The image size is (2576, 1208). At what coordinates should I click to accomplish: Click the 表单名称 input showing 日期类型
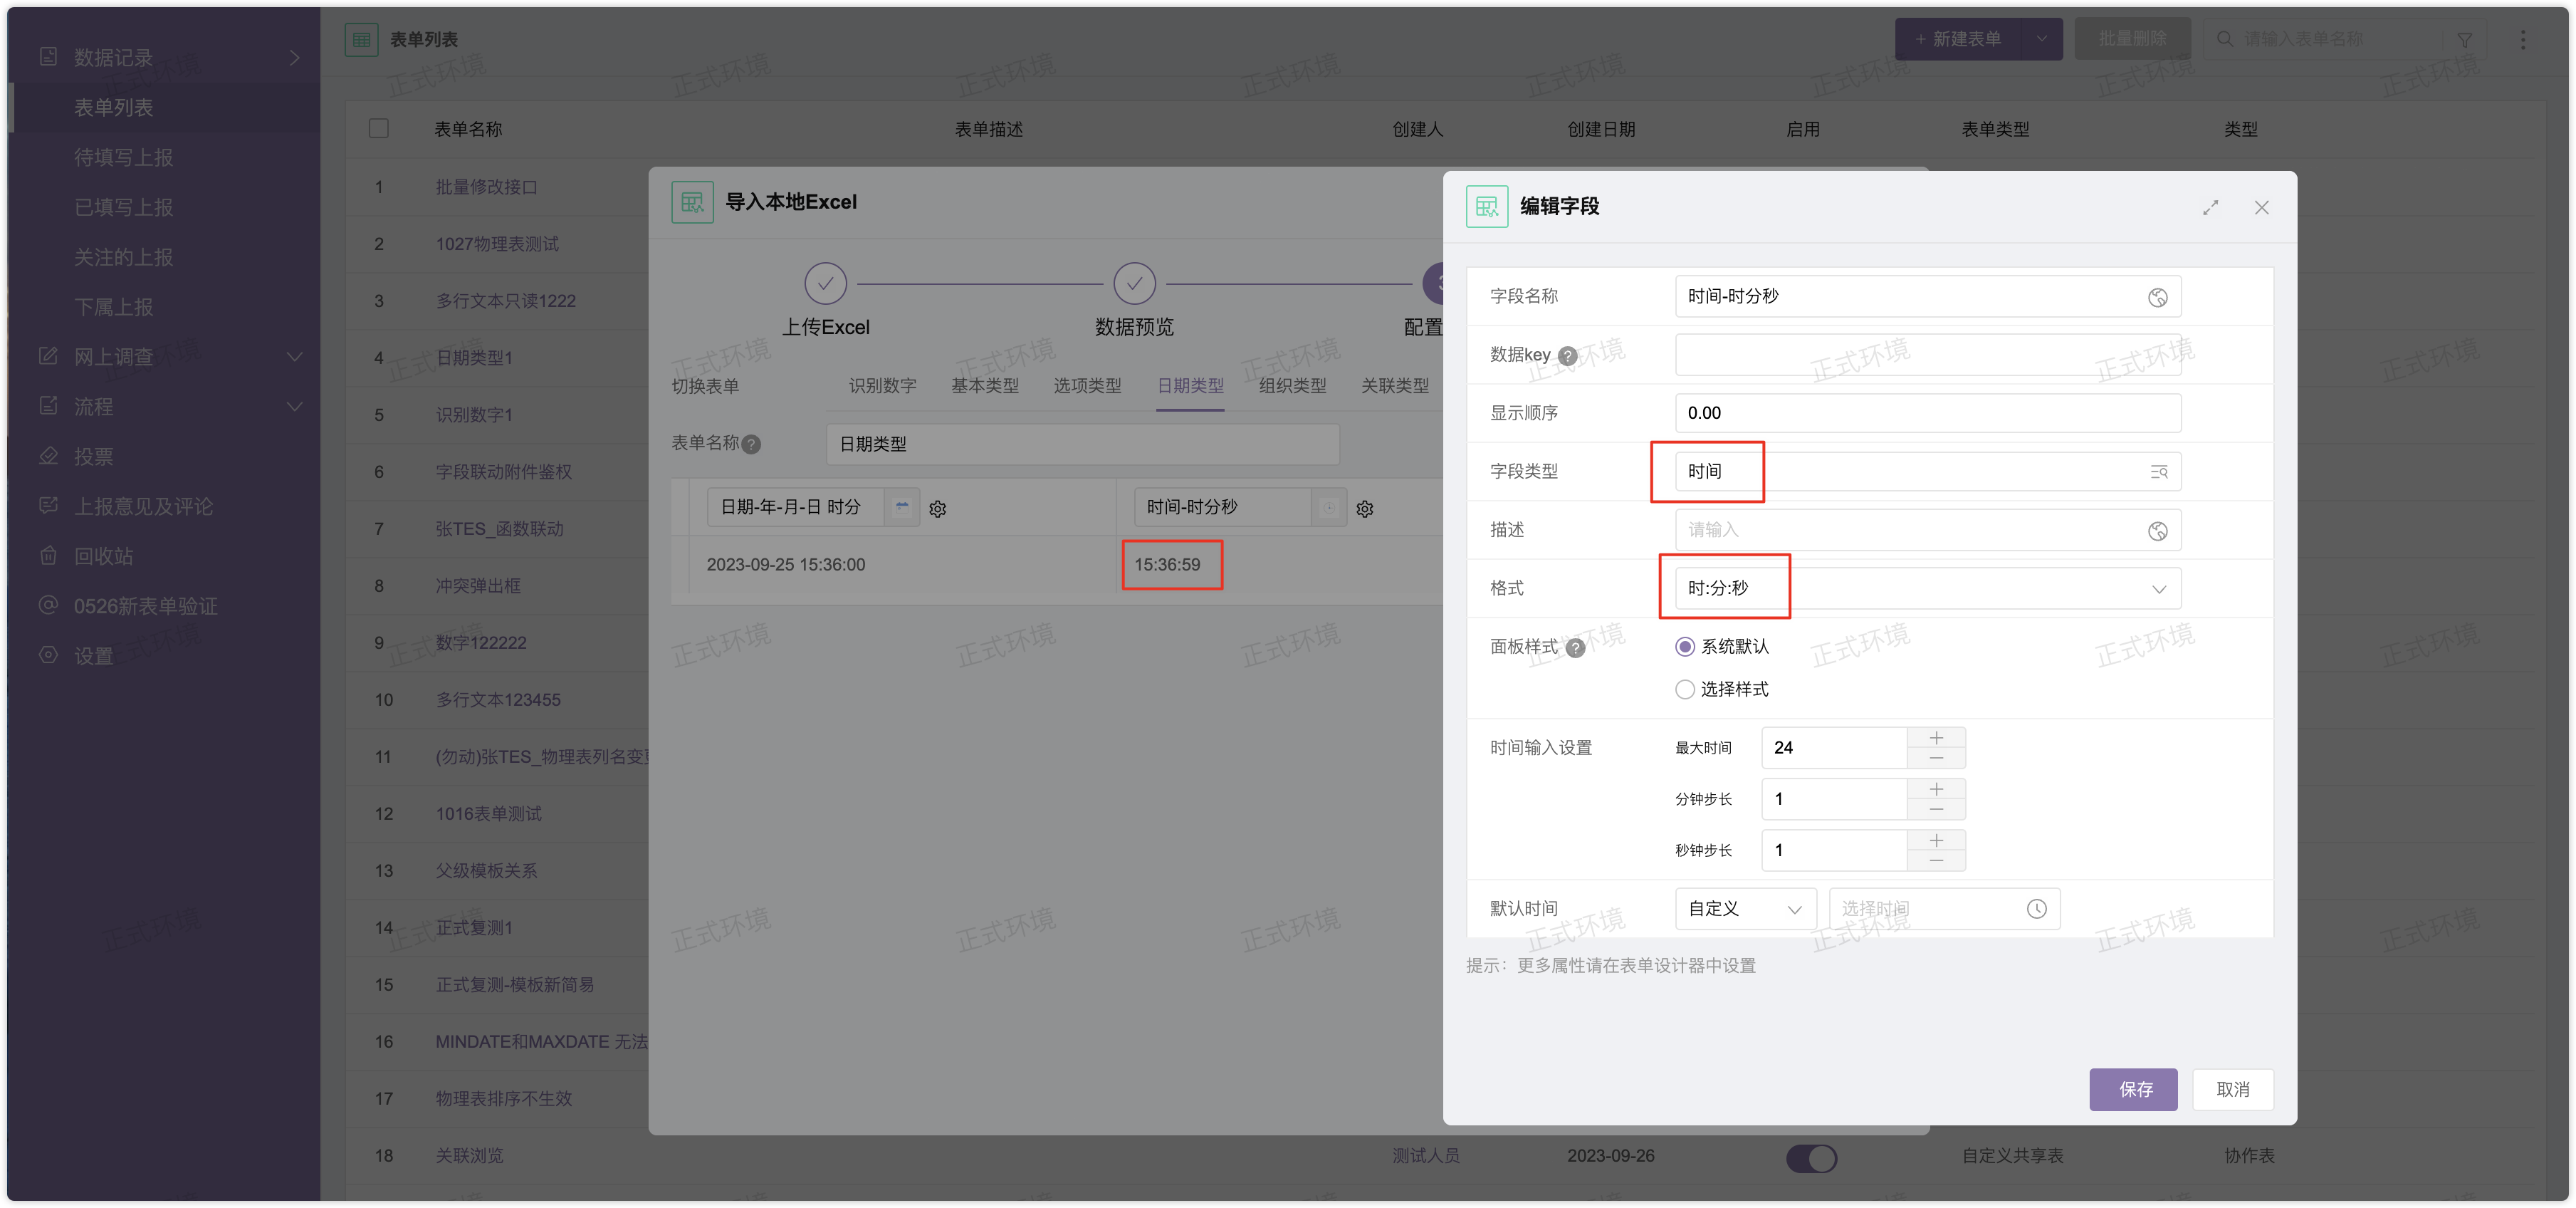[x=1082, y=445]
